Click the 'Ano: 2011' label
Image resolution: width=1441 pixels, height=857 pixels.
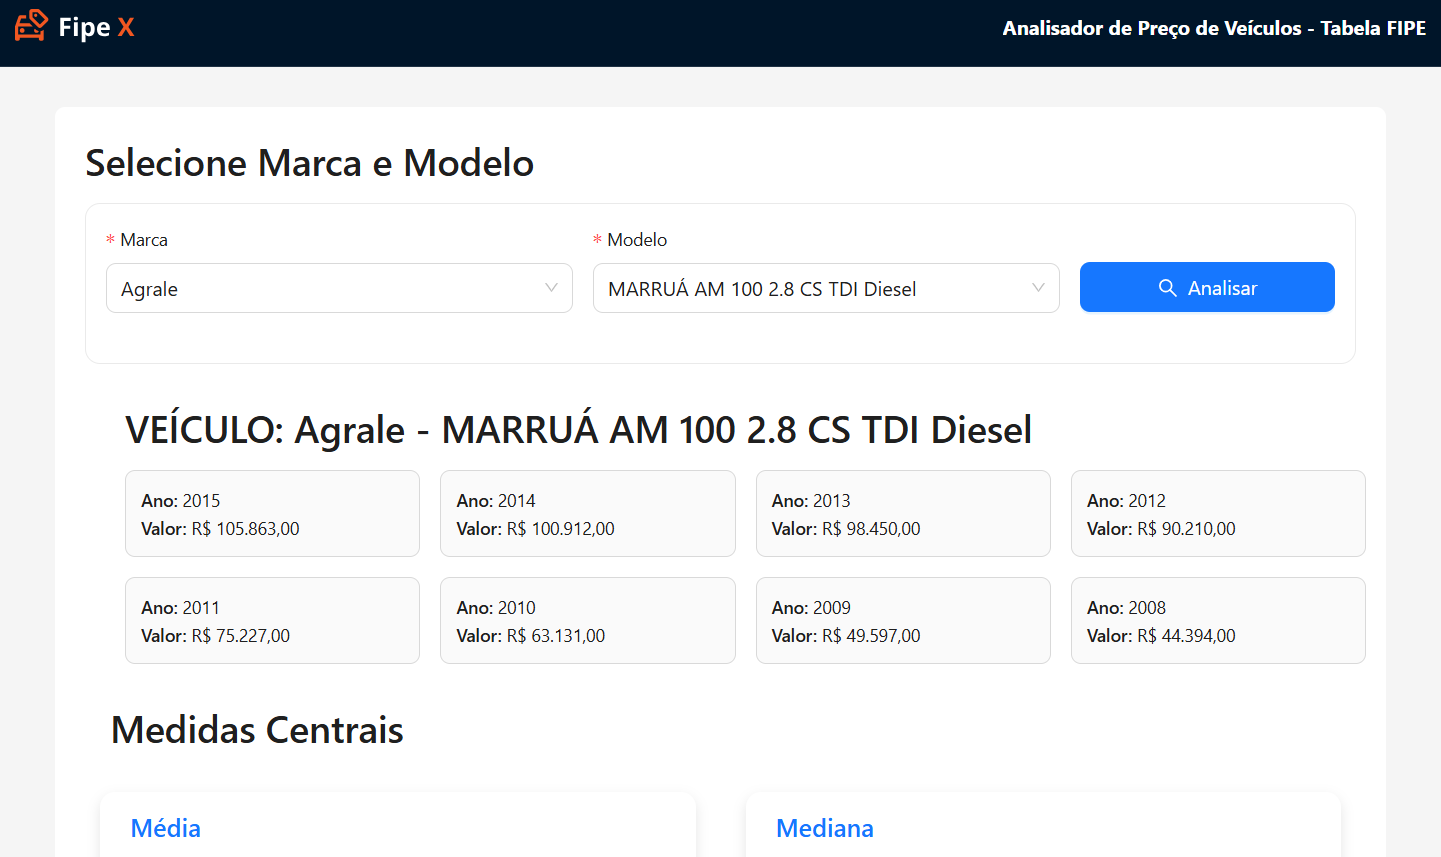pos(180,608)
